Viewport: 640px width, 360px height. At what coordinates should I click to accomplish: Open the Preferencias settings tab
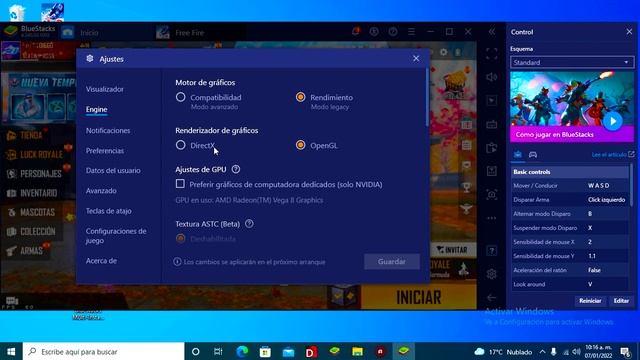pos(104,151)
